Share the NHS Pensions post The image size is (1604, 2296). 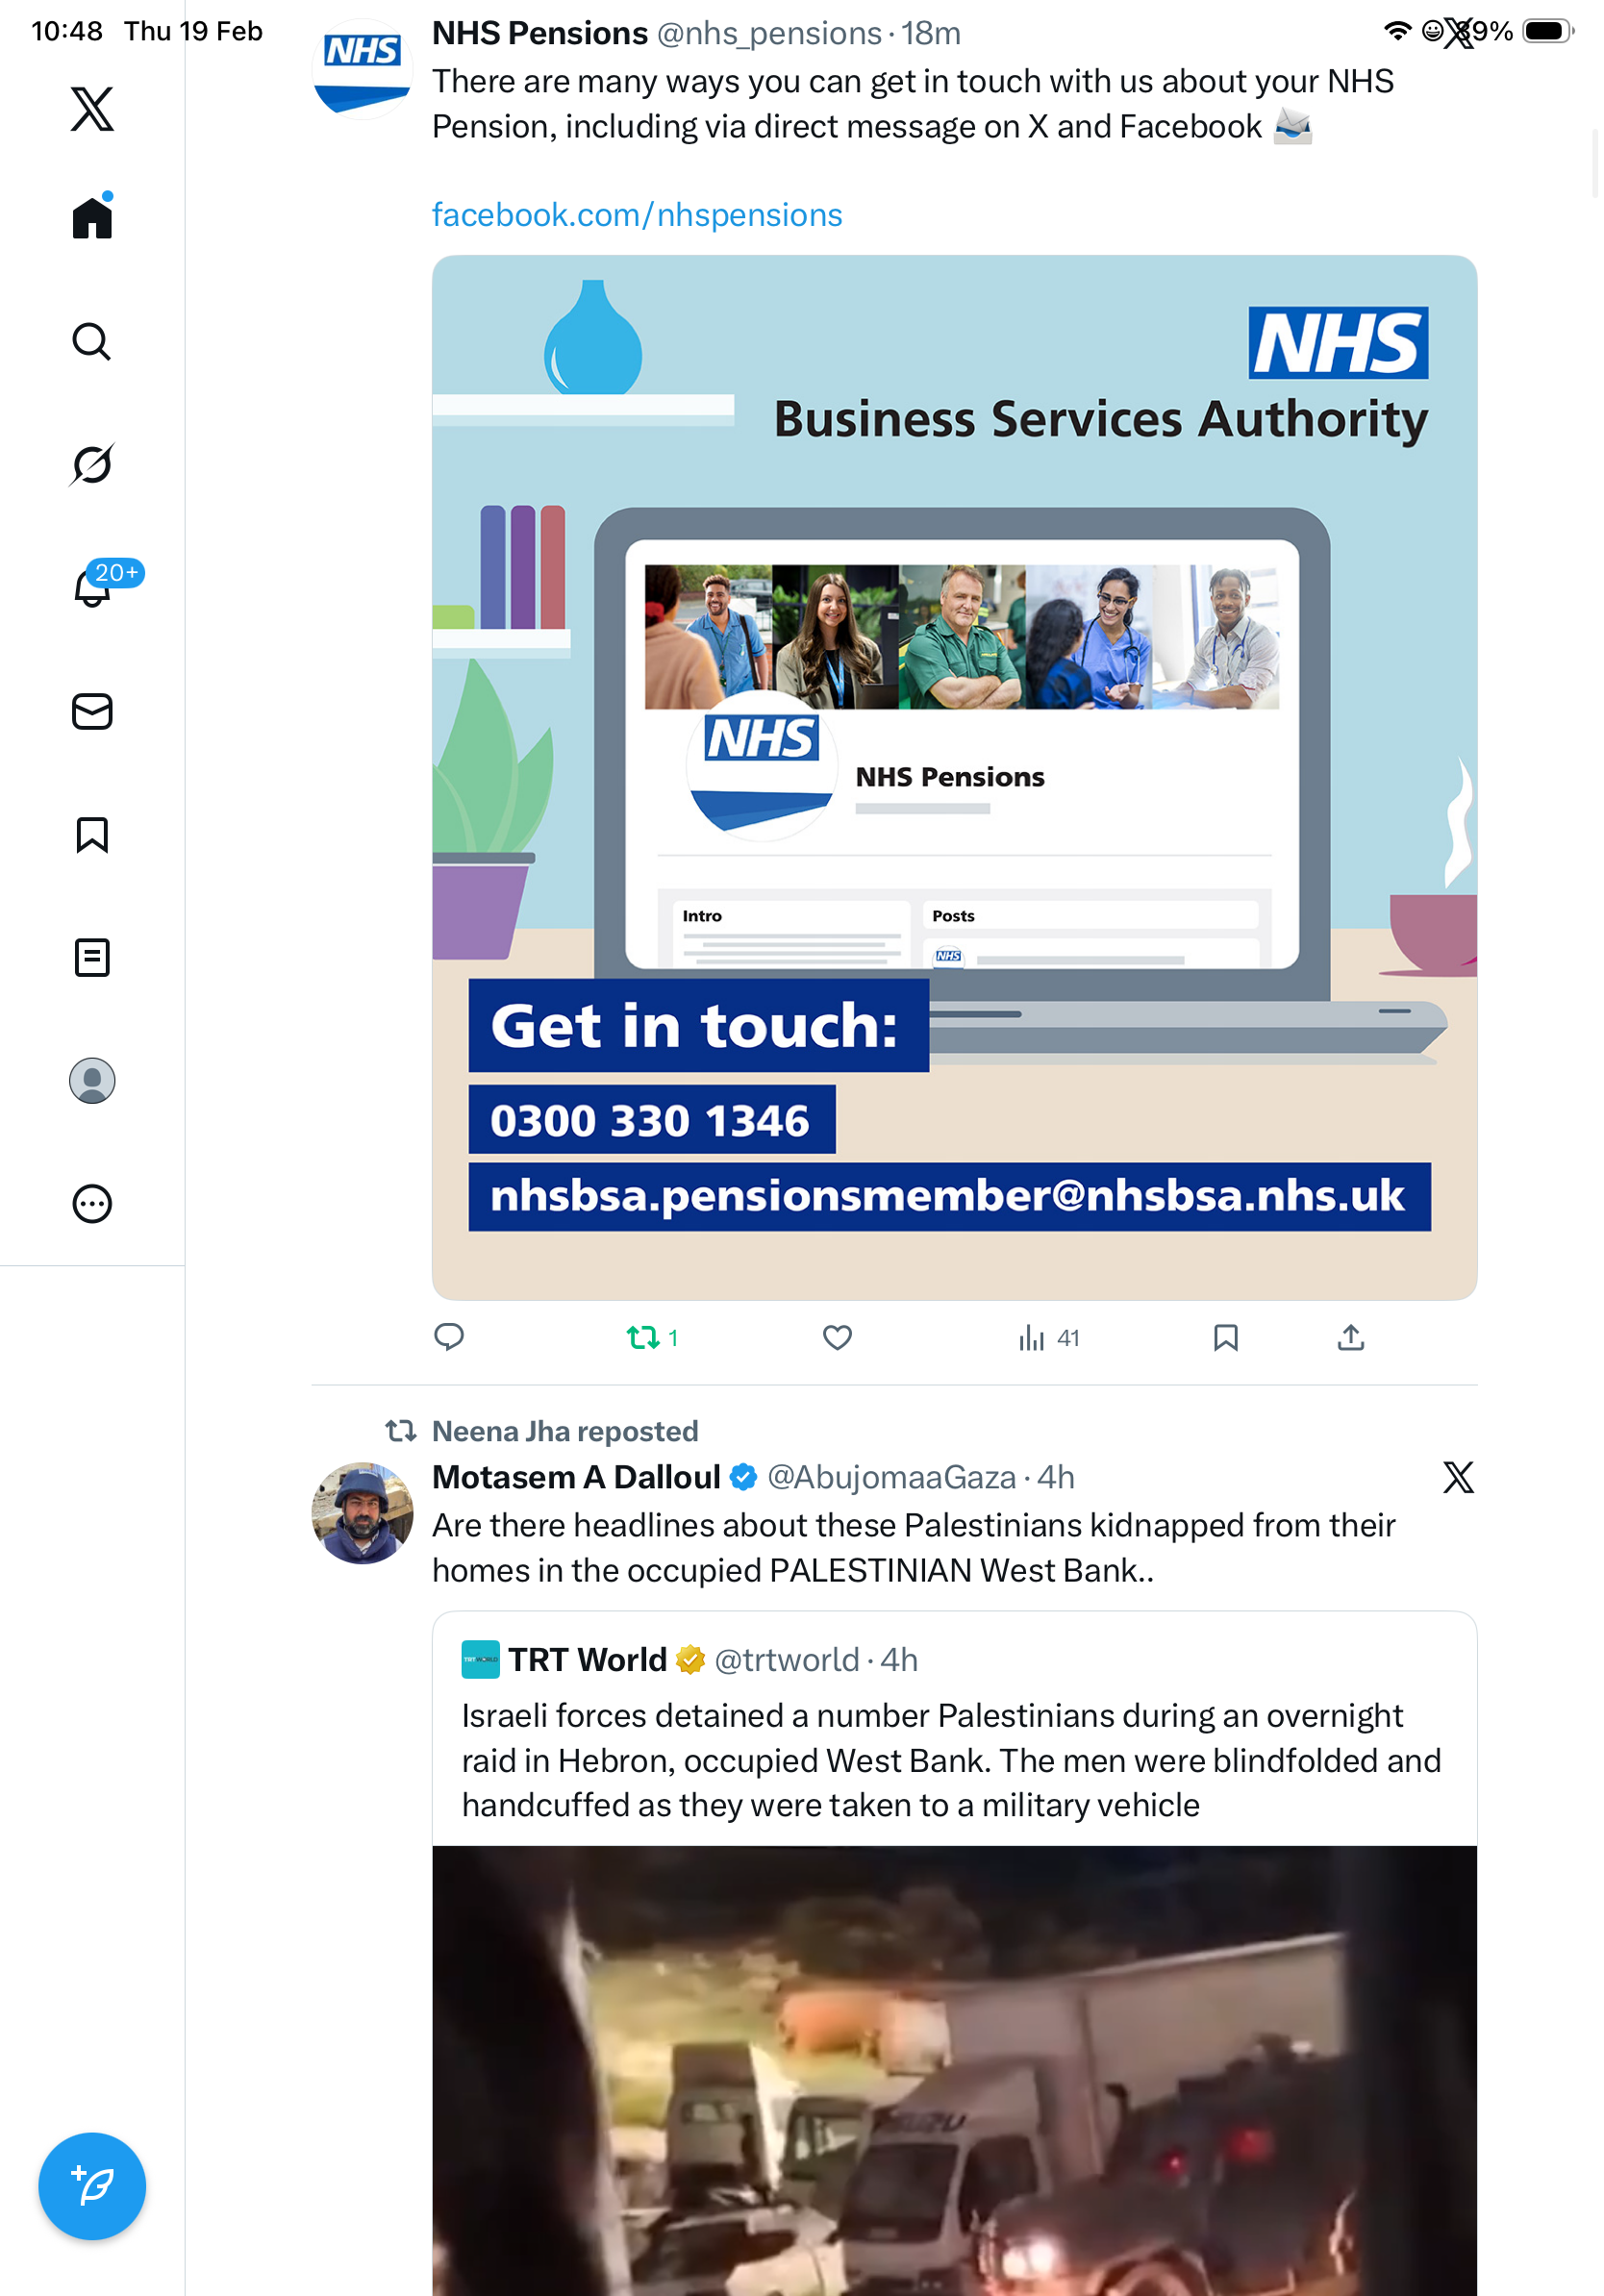point(1350,1337)
